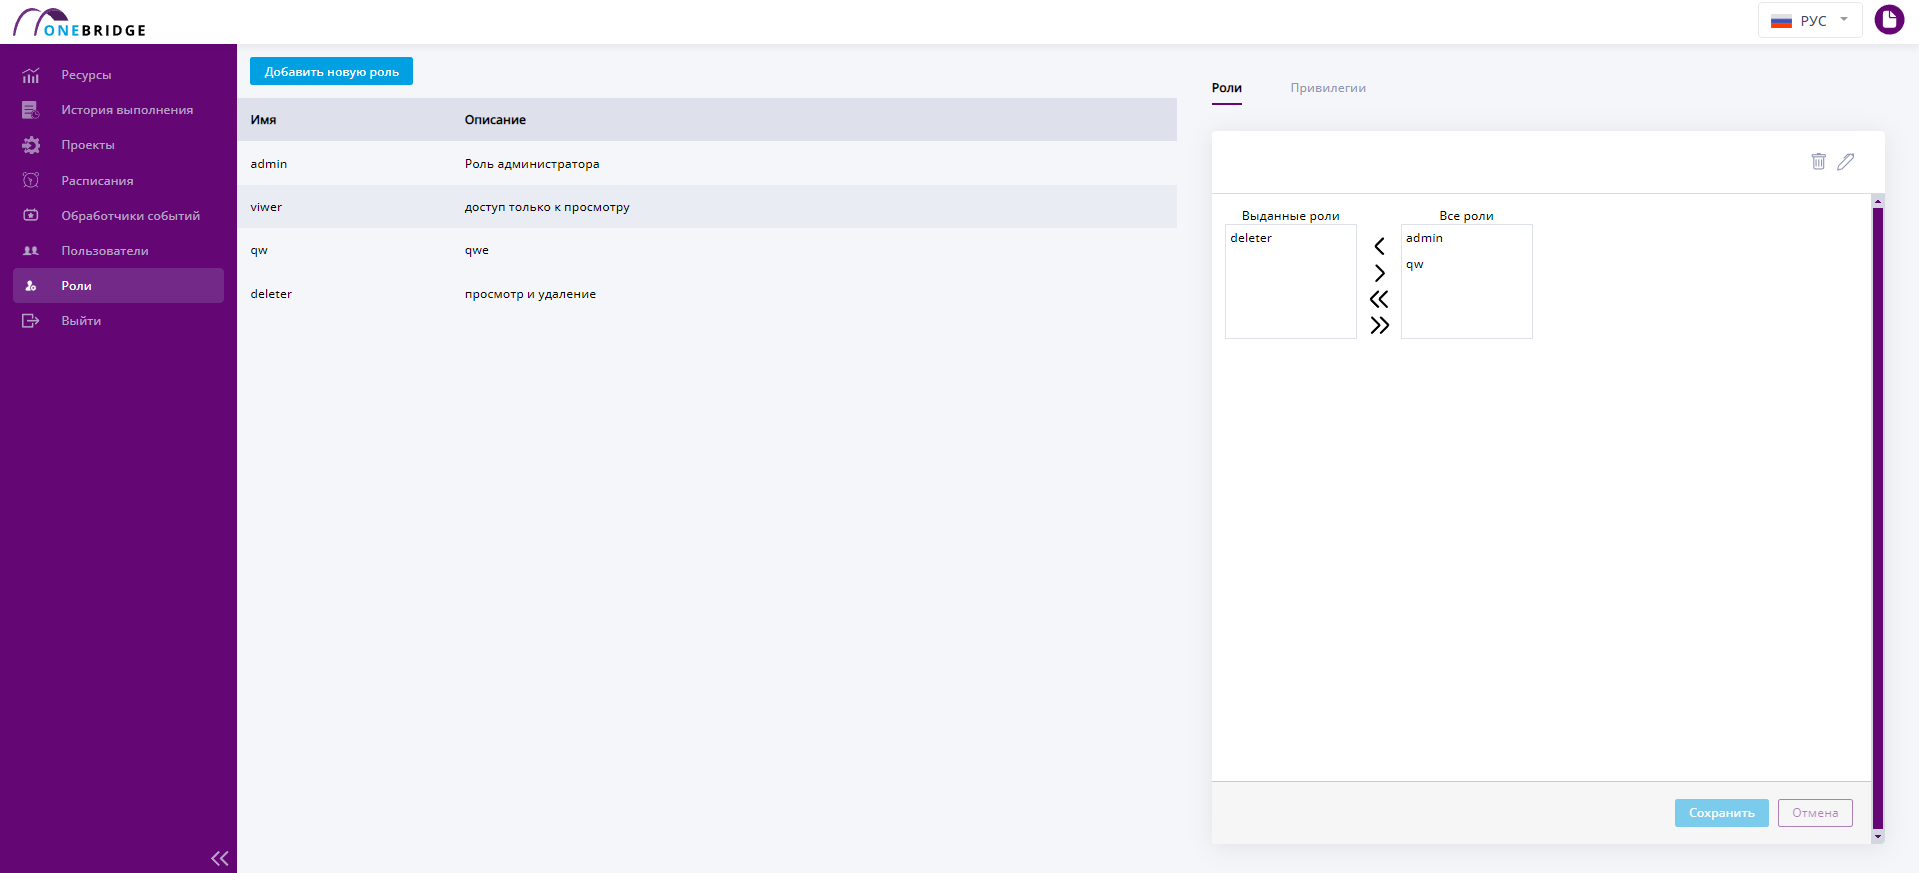The height and width of the screenshot is (873, 1919).
Task: Click the purple scrollbar thumb in details panel
Action: click(x=1878, y=518)
